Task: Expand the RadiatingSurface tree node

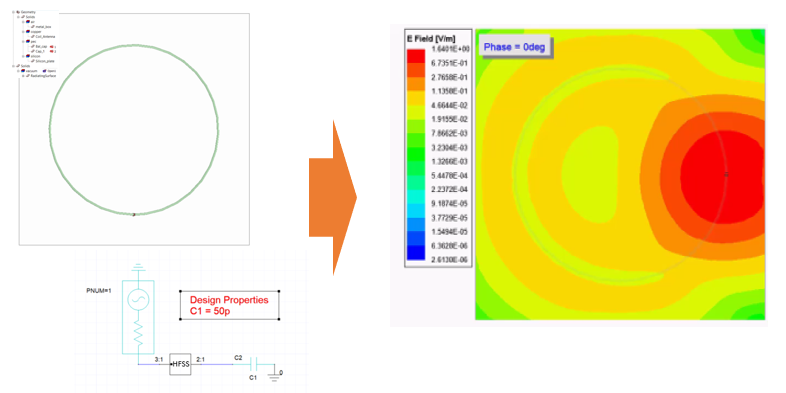Action: pos(23,76)
